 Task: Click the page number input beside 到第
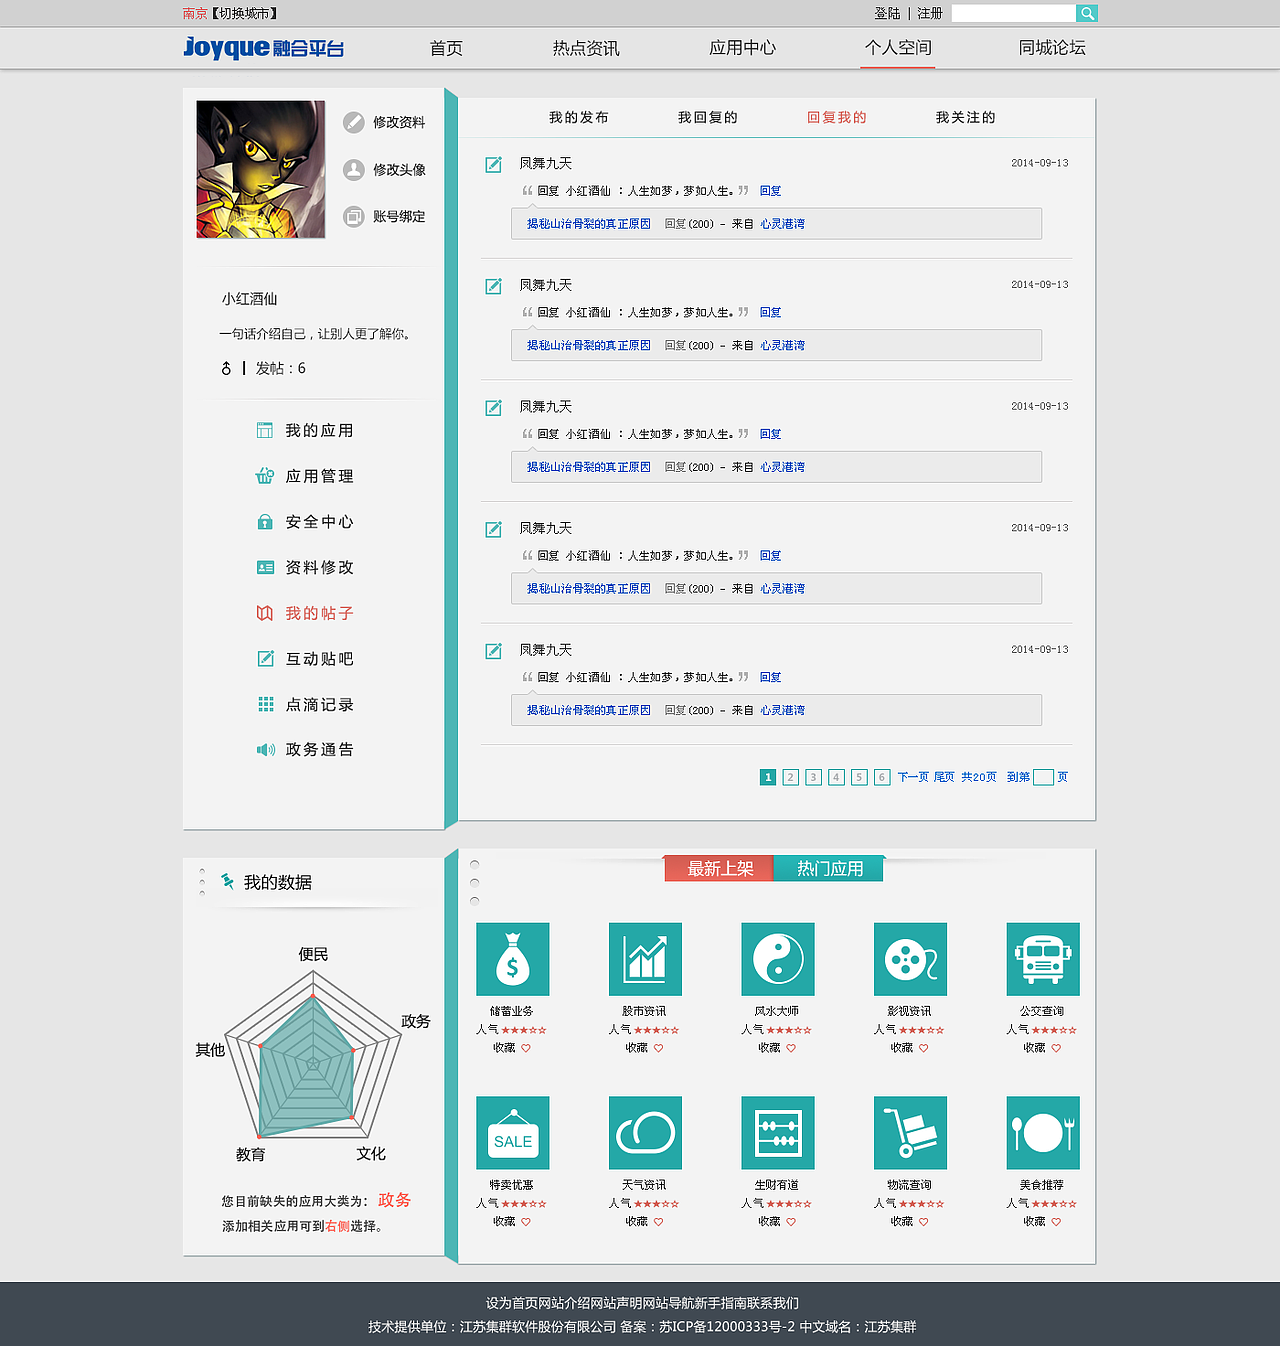pos(1044,776)
